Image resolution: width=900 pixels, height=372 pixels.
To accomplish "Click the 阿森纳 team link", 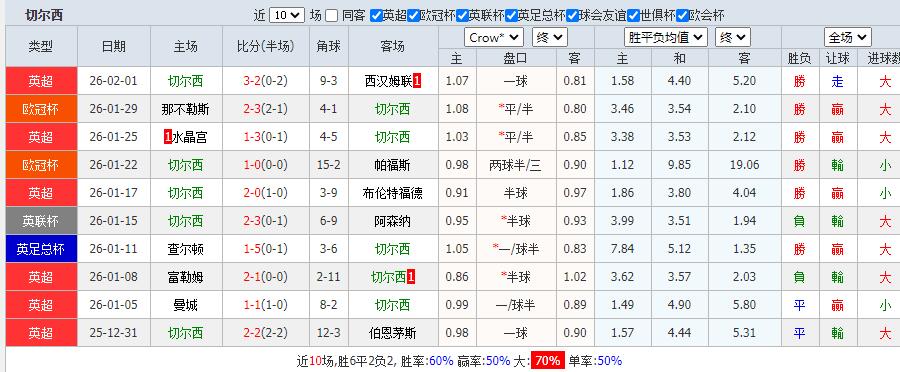I will pyautogui.click(x=393, y=221).
